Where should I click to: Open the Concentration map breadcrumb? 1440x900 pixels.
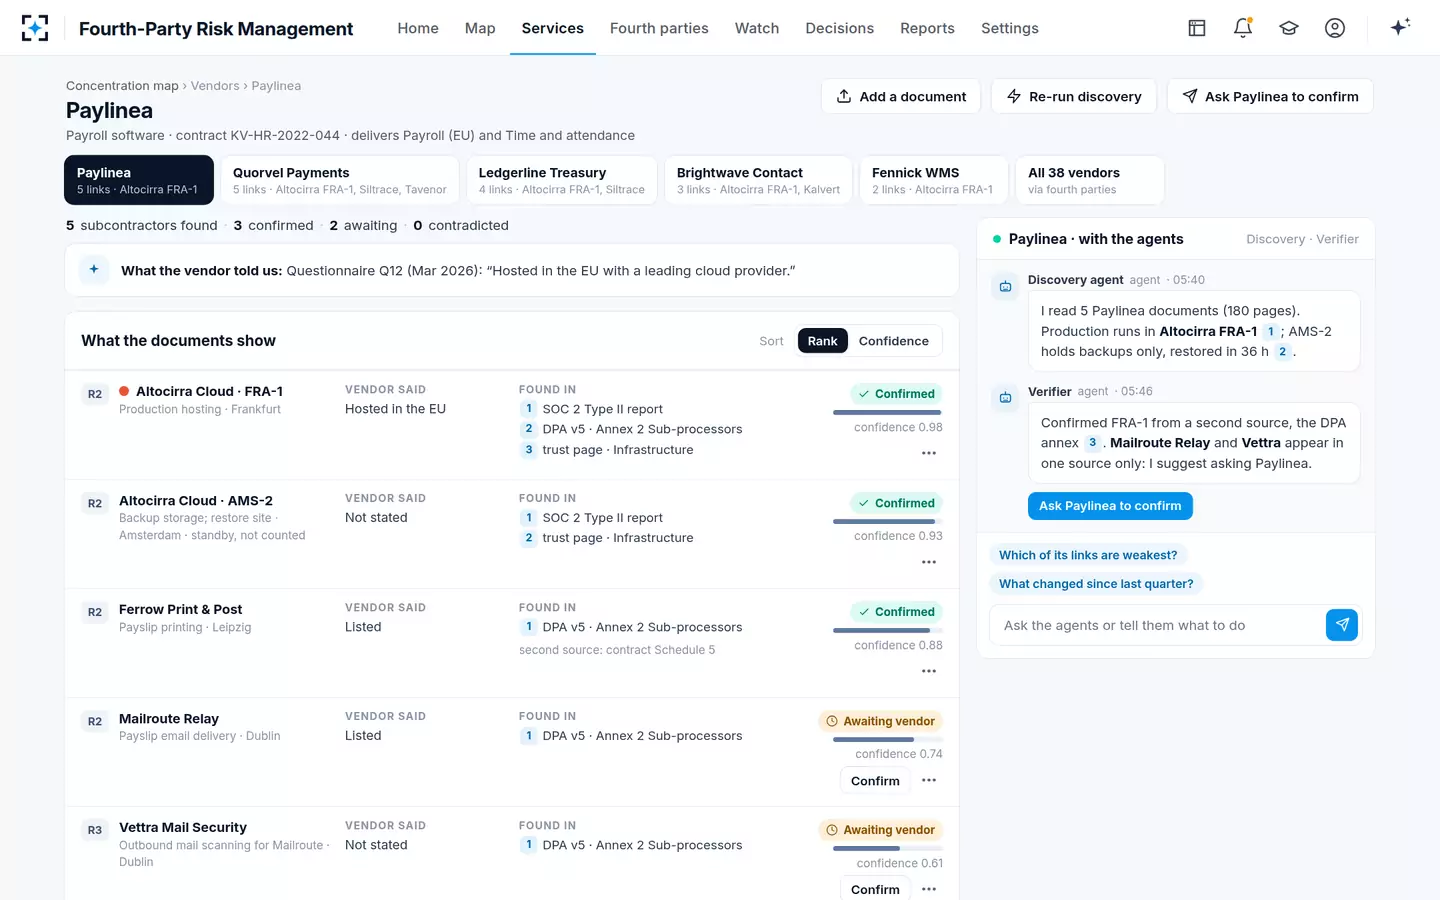122,86
